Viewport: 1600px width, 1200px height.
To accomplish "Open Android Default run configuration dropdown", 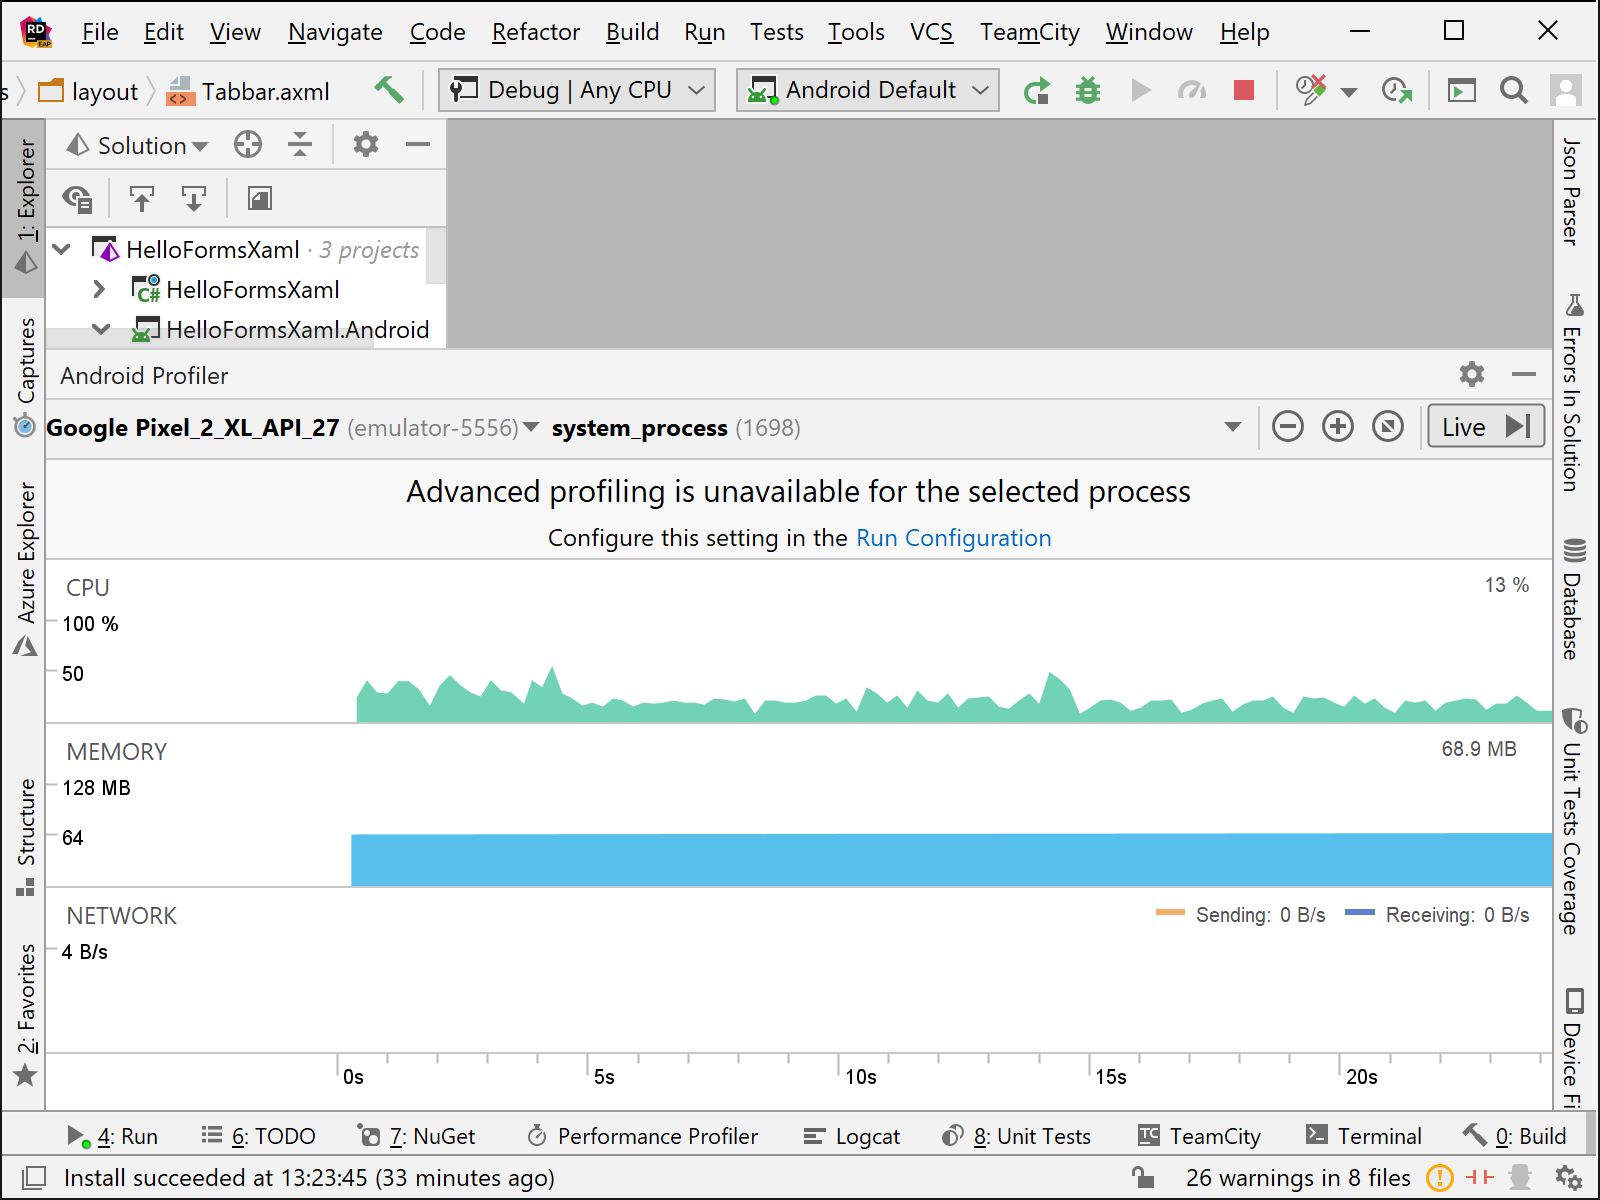I will point(868,90).
